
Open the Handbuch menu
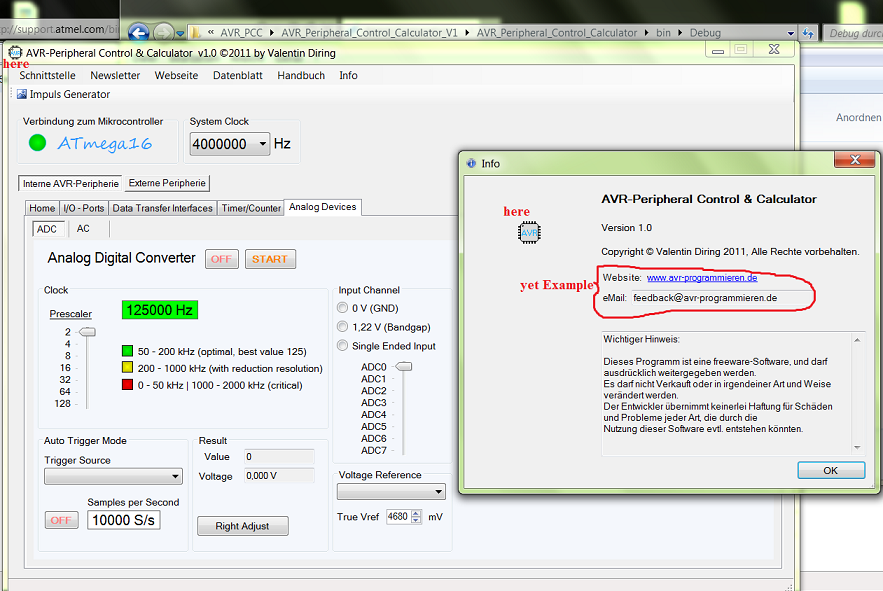[x=300, y=75]
